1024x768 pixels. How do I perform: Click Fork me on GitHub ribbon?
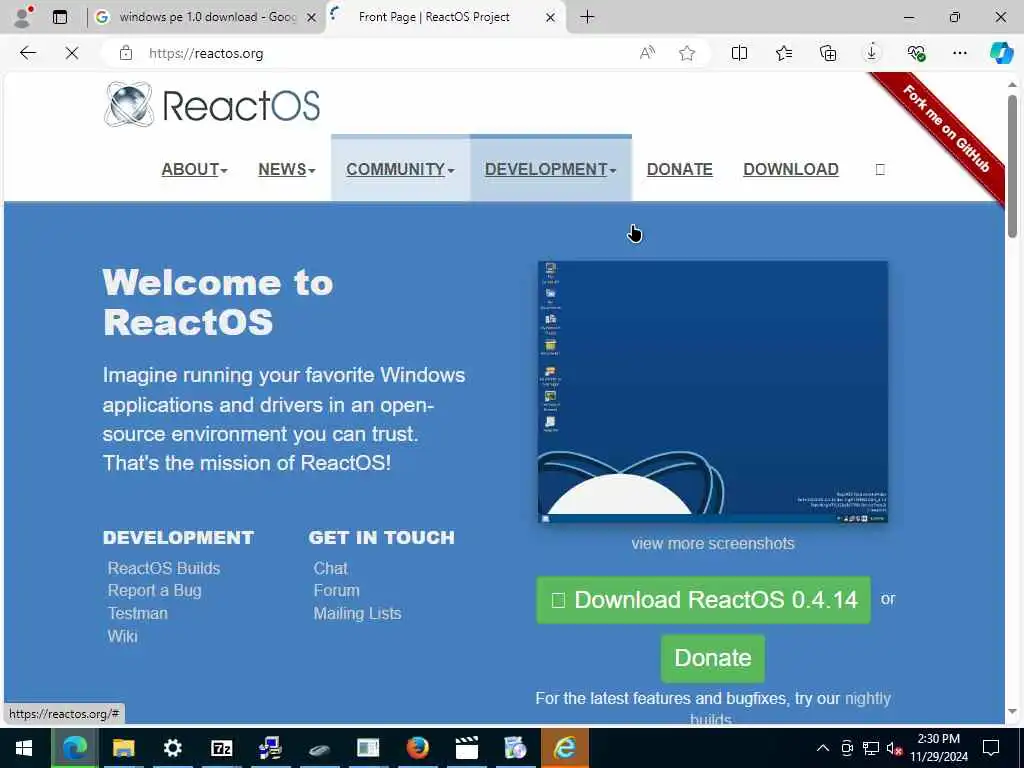point(946,129)
